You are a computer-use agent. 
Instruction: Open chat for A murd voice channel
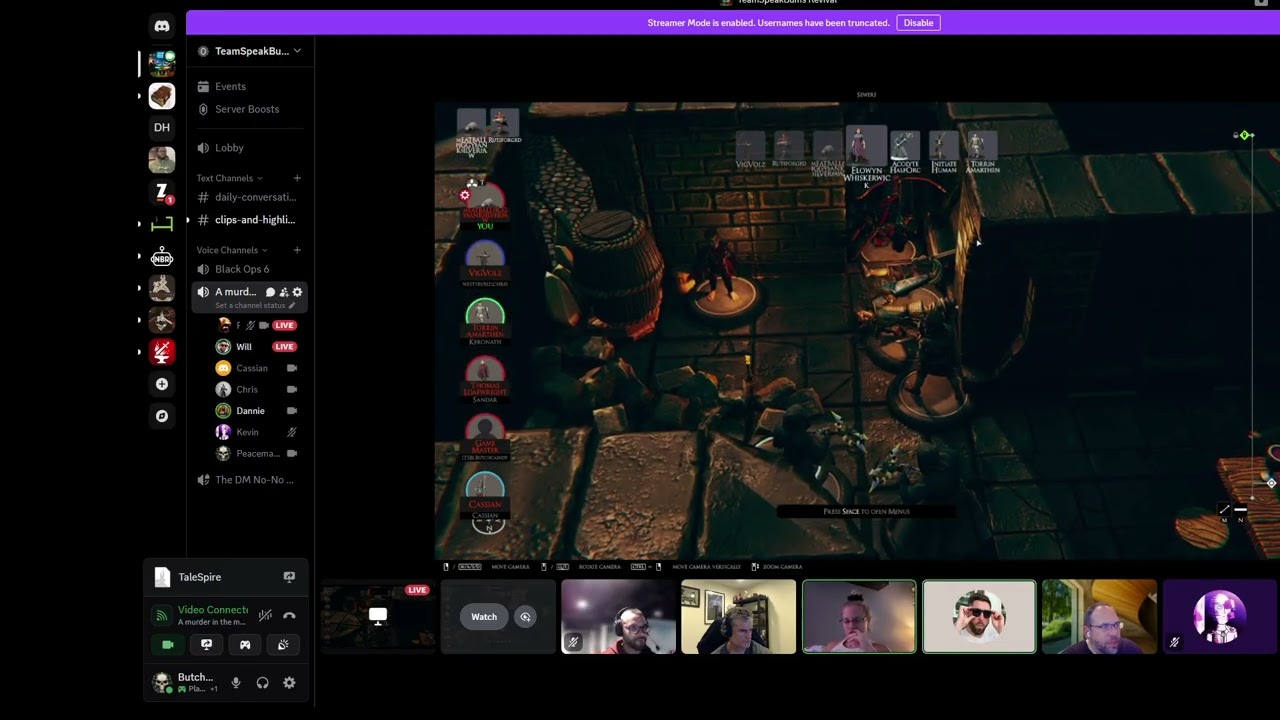tap(270, 292)
